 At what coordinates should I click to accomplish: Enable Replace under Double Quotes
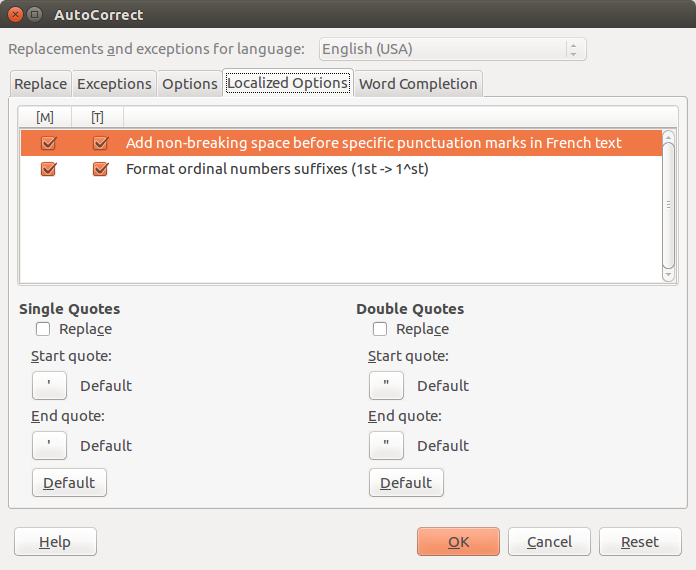click(x=380, y=329)
